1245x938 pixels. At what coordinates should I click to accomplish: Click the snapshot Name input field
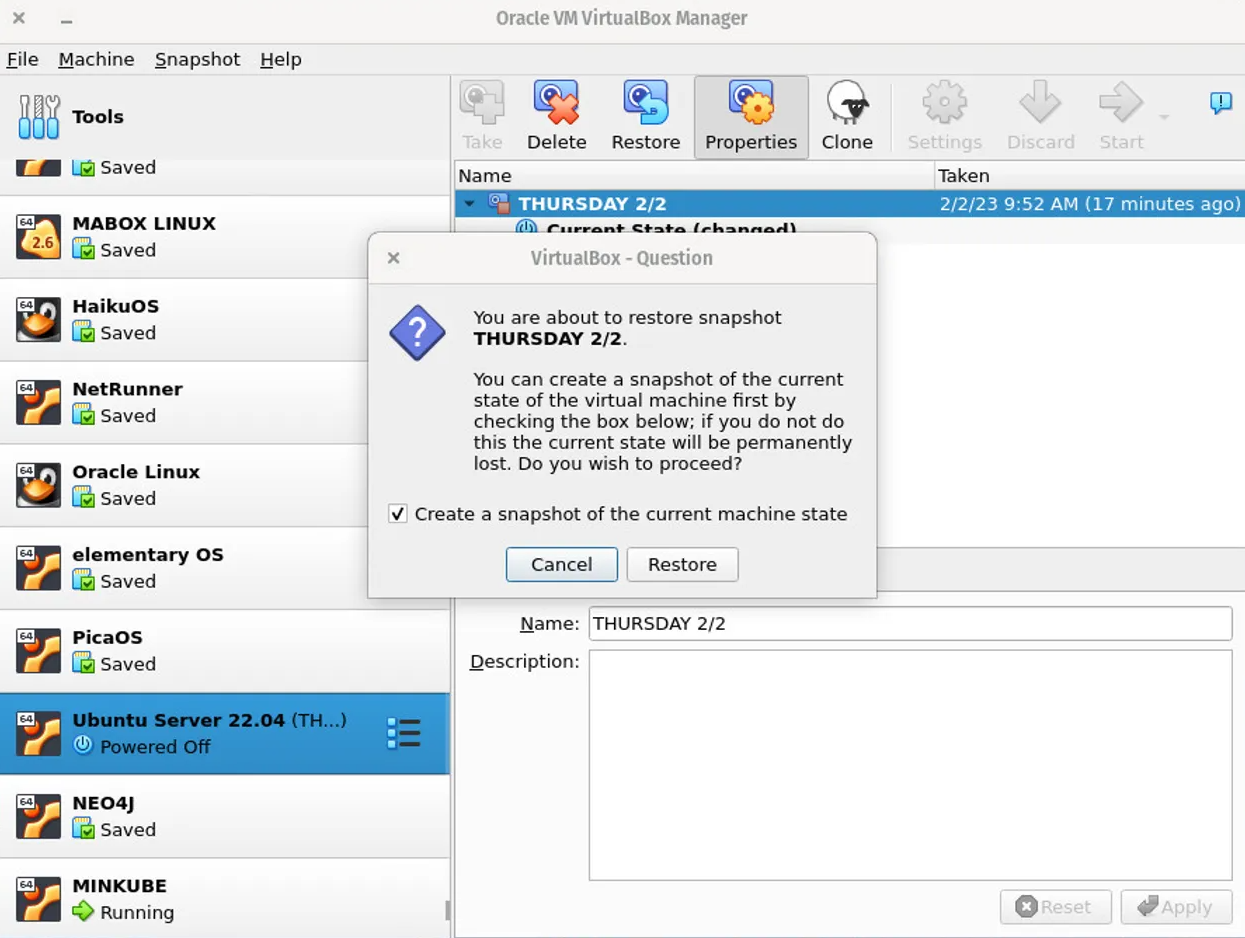point(910,623)
